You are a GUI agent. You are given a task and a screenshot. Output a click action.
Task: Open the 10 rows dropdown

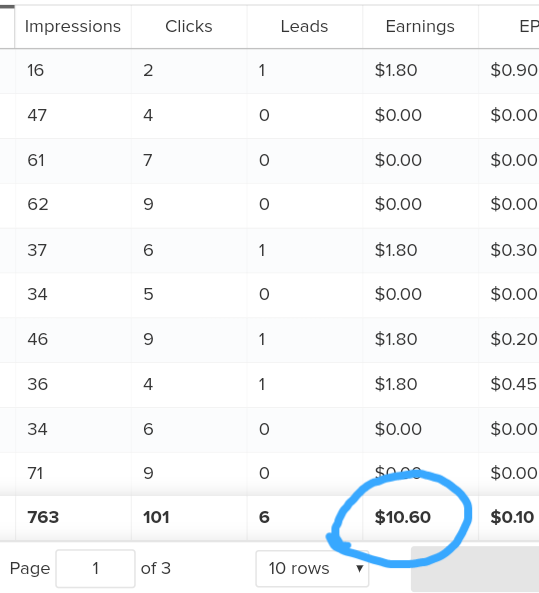[312, 568]
